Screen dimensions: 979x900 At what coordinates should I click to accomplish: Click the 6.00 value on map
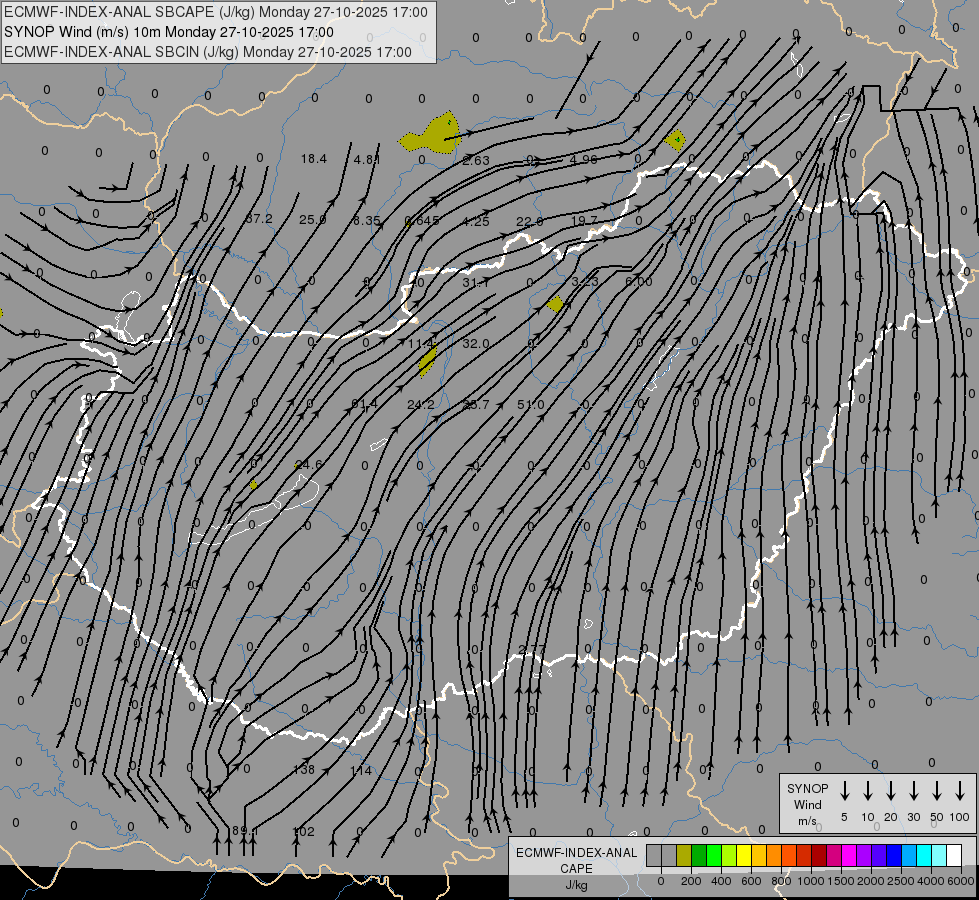point(639,282)
